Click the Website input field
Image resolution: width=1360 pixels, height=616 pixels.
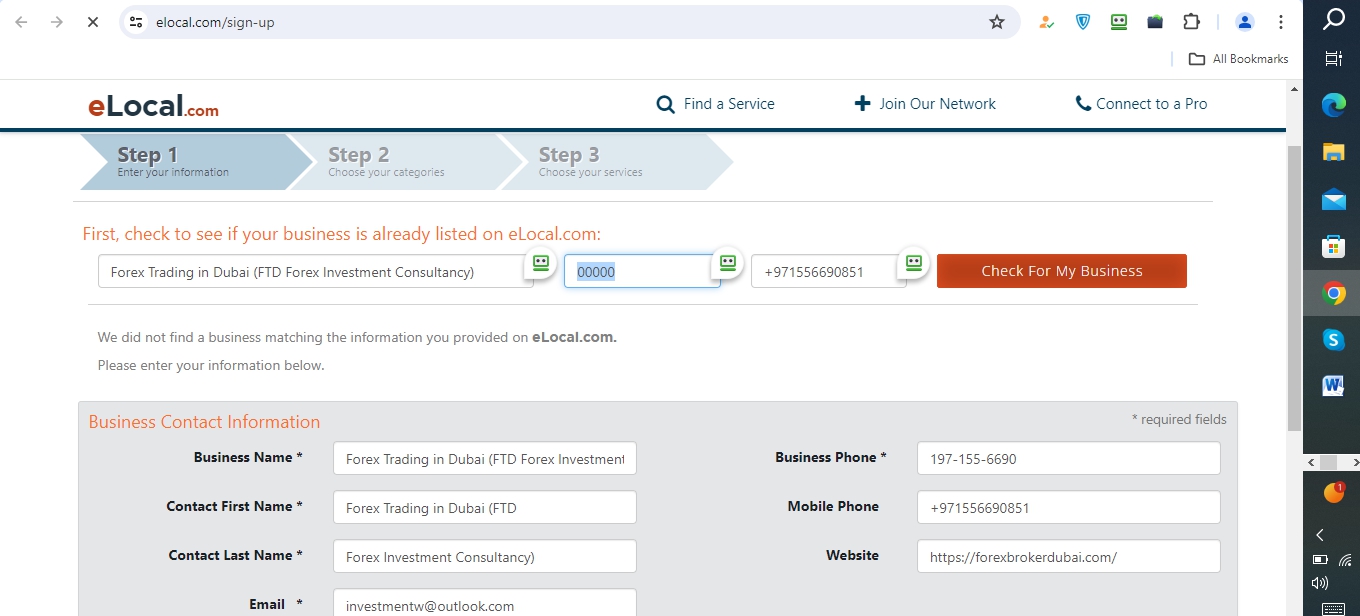[x=1067, y=557]
